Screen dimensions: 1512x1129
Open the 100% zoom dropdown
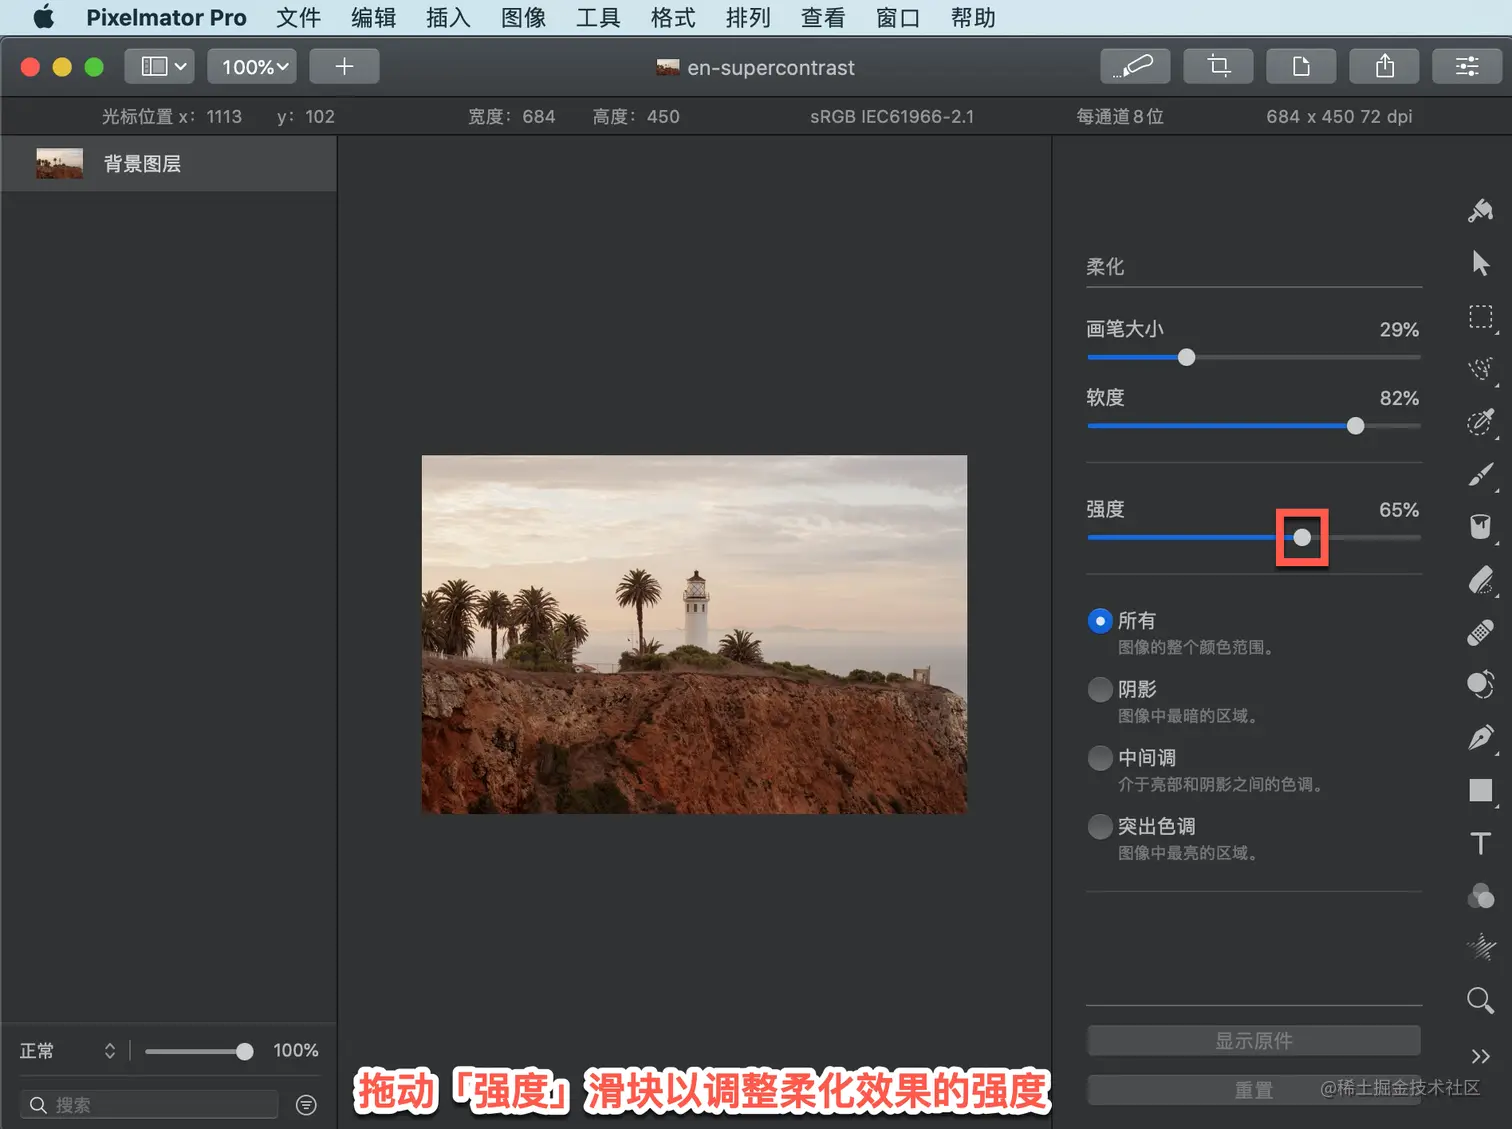(x=252, y=67)
